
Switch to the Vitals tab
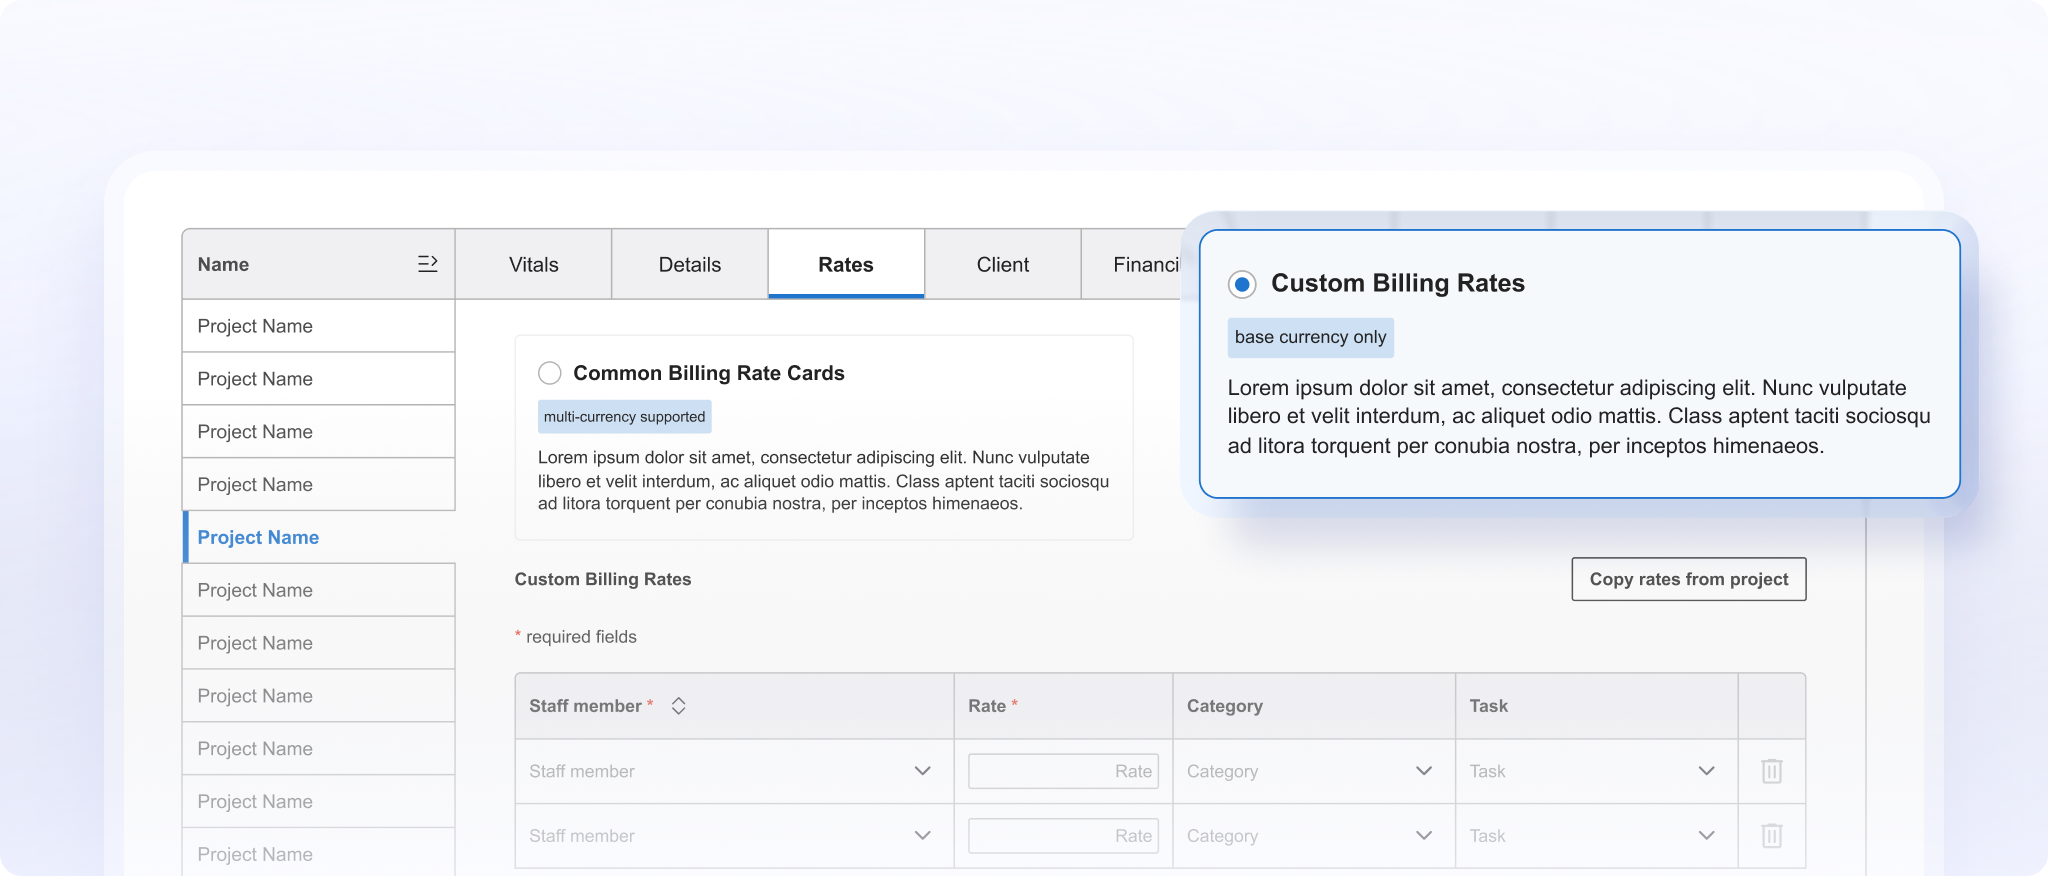pyautogui.click(x=533, y=265)
